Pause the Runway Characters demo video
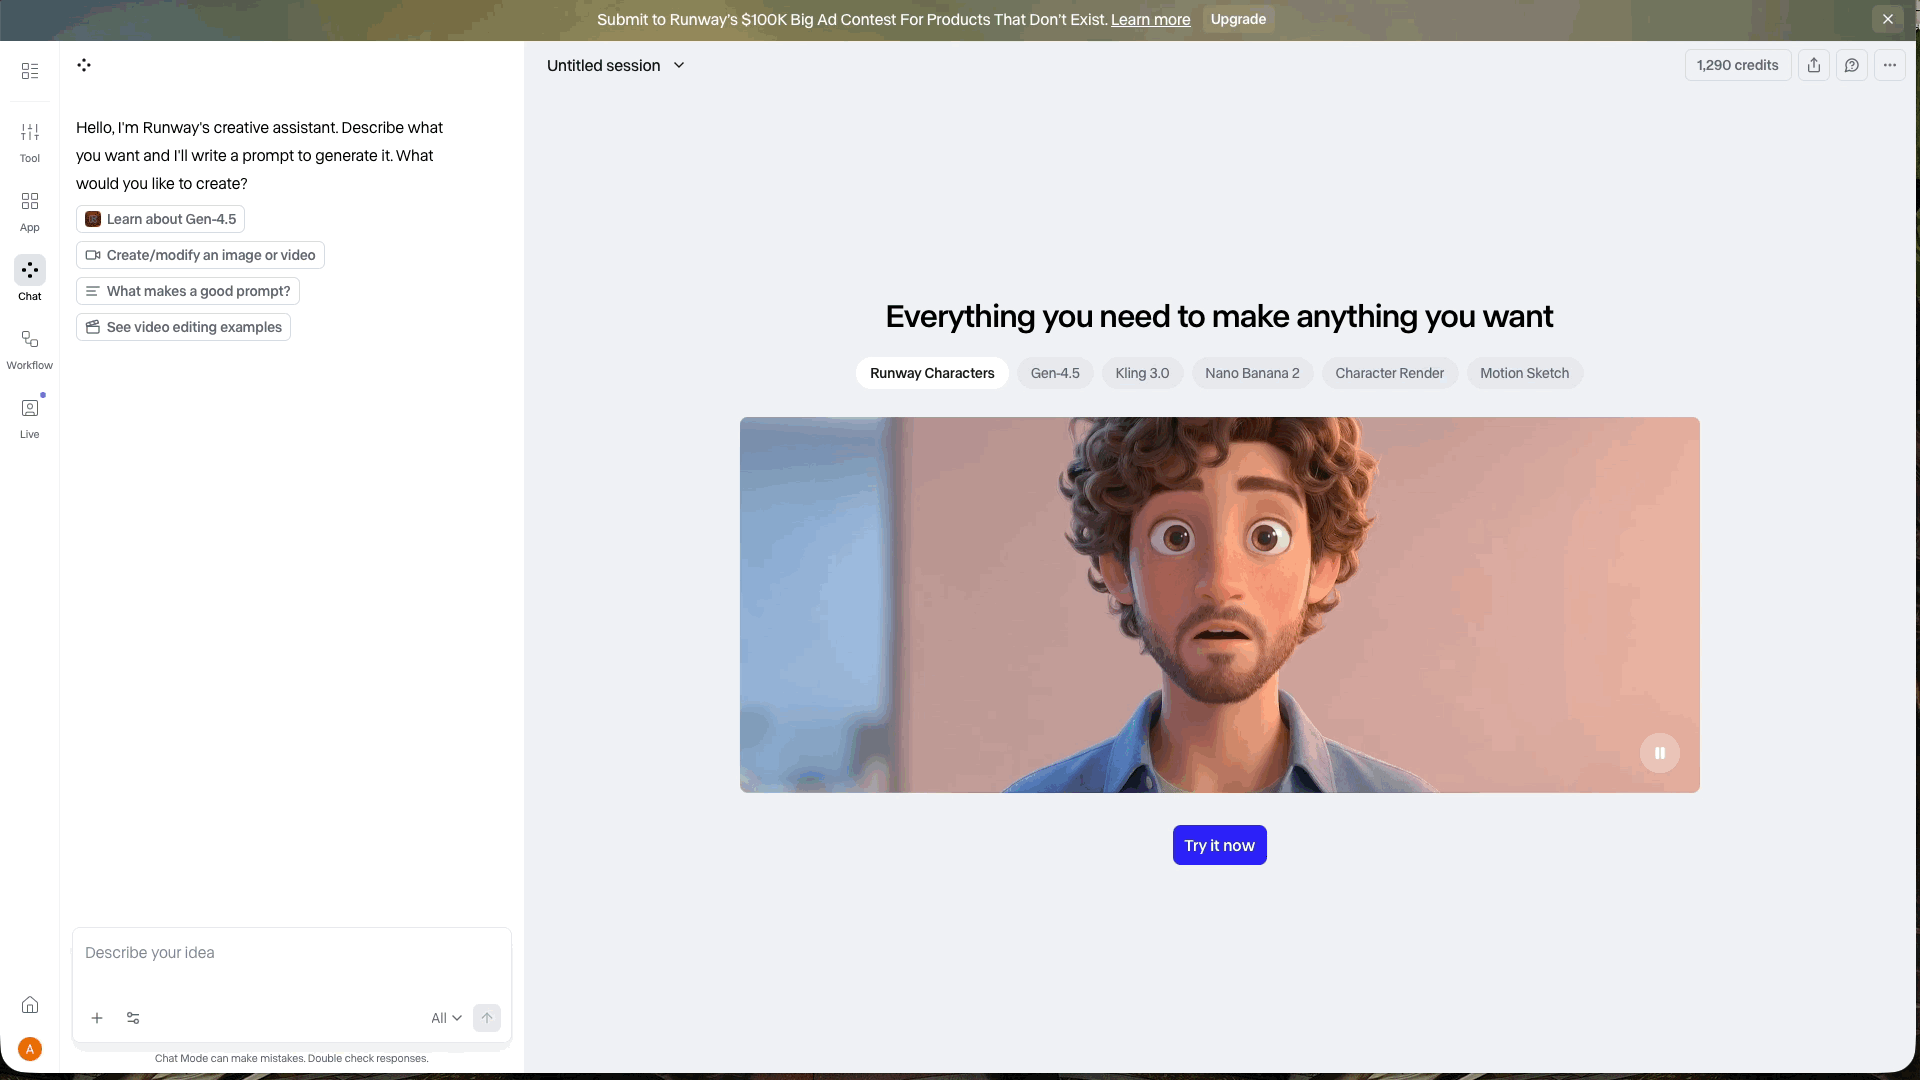The image size is (1920, 1080). (1659, 753)
